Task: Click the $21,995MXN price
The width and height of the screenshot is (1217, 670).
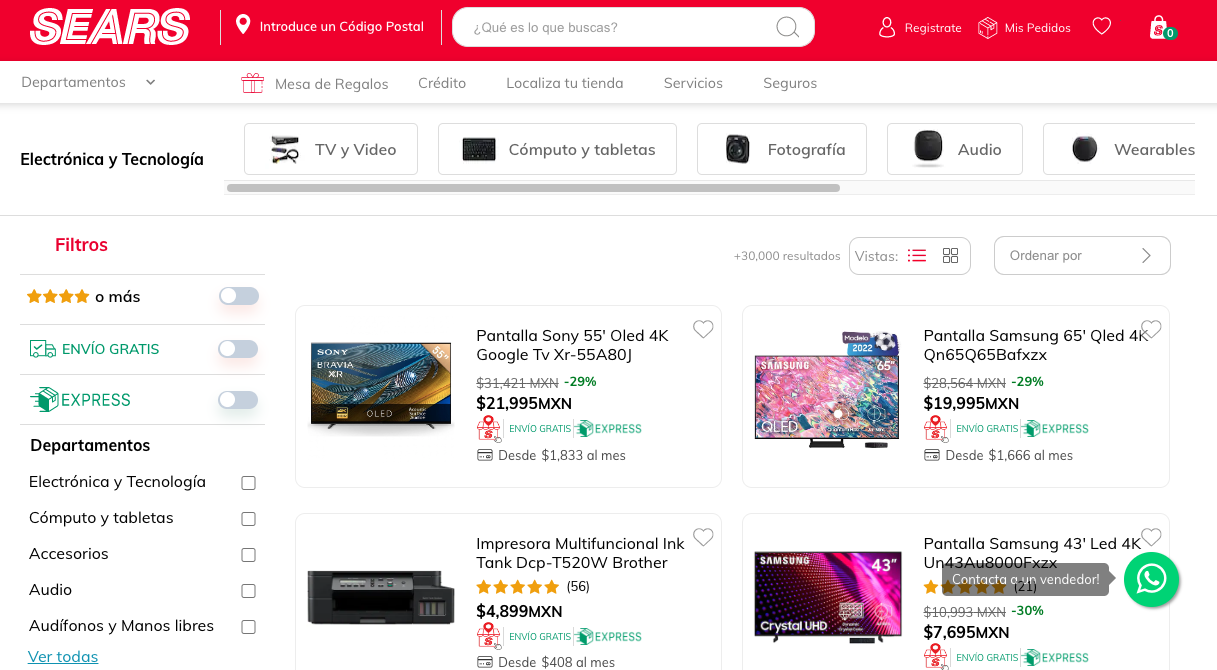Action: (524, 403)
